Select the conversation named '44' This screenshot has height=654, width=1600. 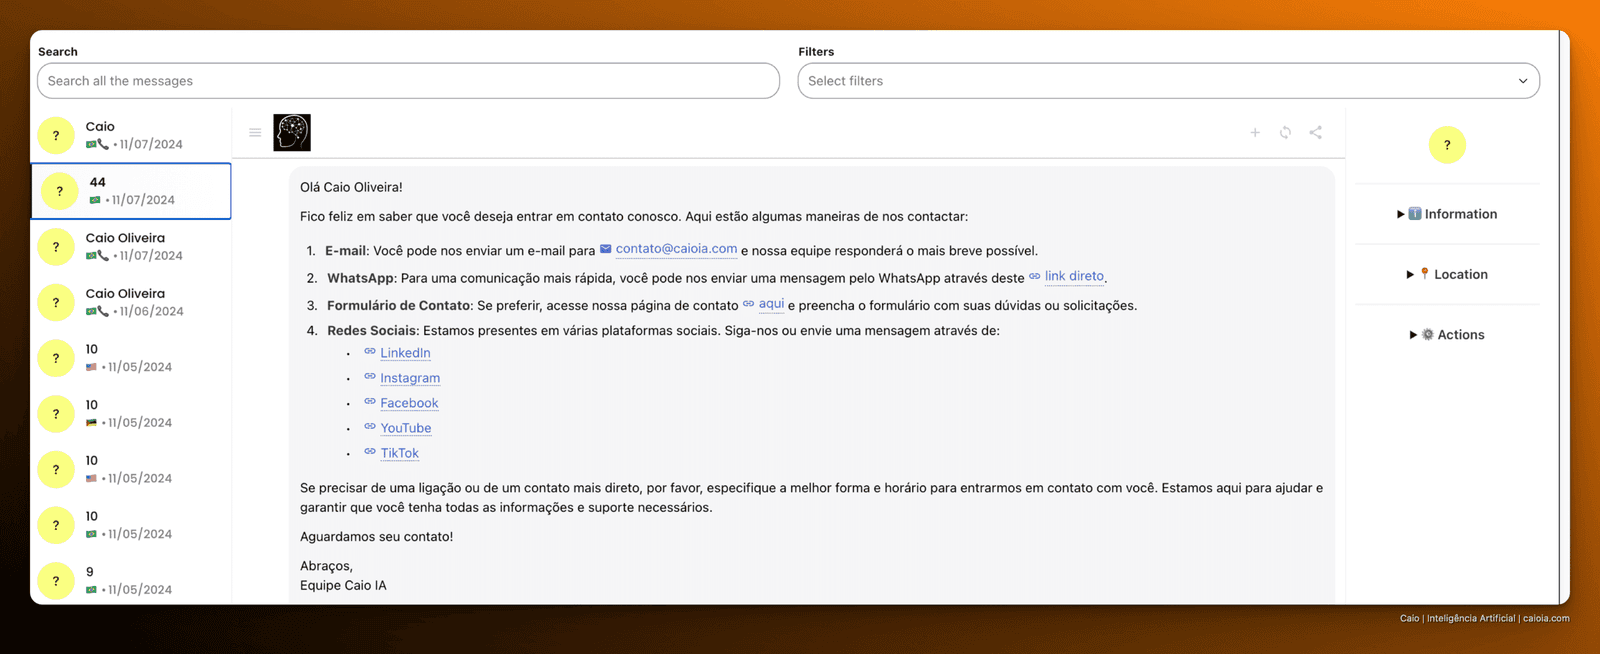click(131, 191)
